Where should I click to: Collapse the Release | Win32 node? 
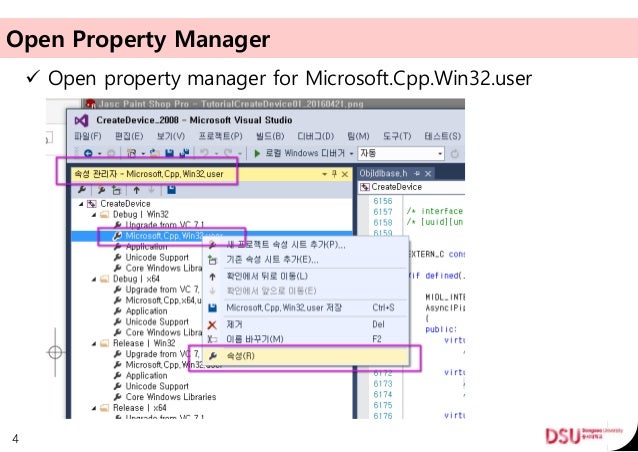tap(94, 343)
